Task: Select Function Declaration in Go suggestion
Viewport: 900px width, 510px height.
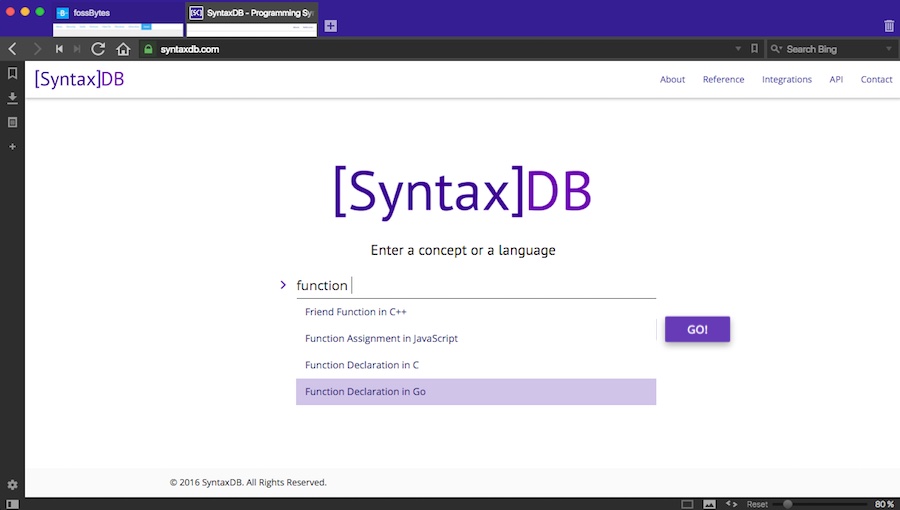Action: [475, 392]
